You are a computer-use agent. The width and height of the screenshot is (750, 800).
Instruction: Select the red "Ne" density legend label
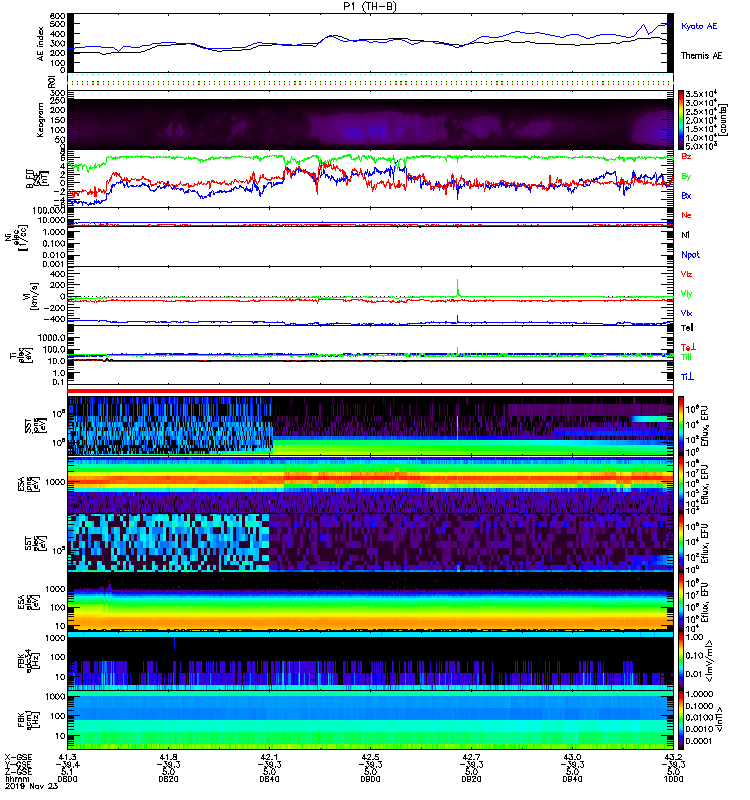point(686,215)
